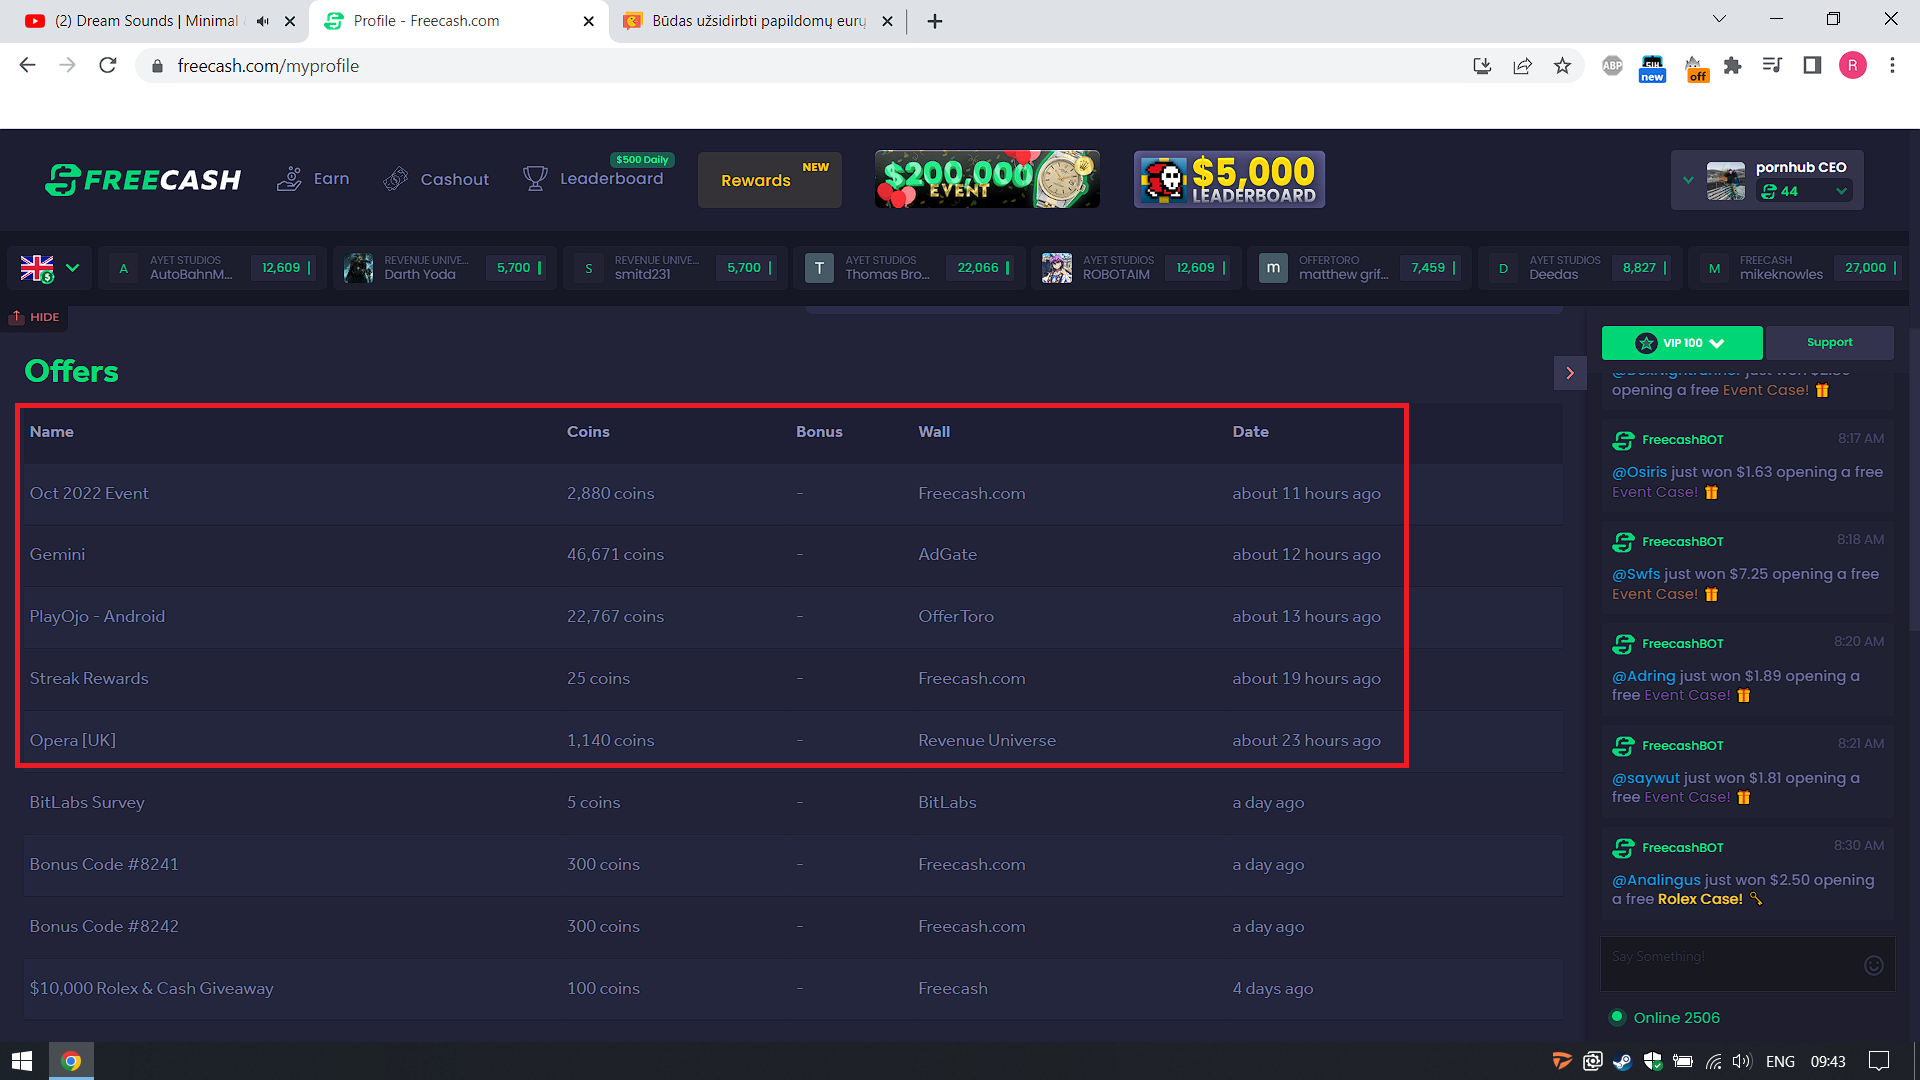The width and height of the screenshot is (1920, 1080).
Task: Expand the 44 coins balance dropdown
Action: pos(1805,191)
